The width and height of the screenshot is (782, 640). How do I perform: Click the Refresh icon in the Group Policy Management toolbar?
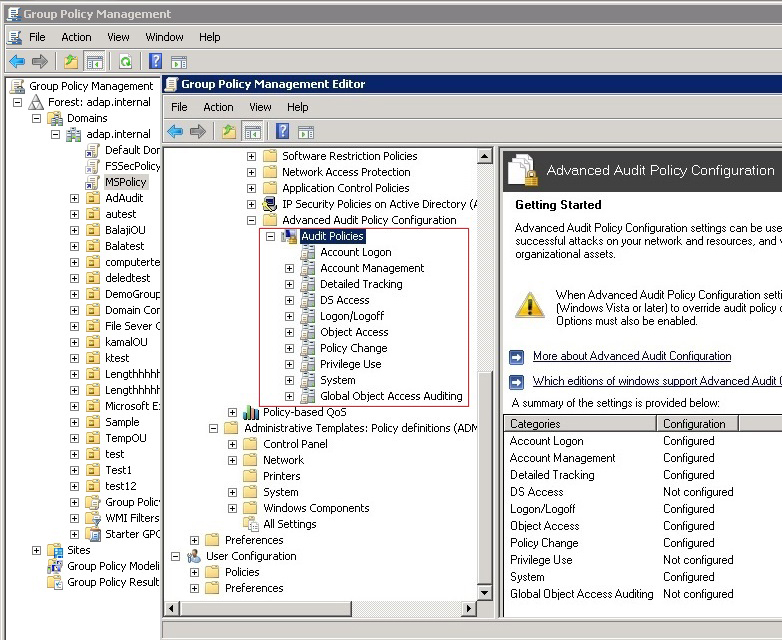coord(125,61)
